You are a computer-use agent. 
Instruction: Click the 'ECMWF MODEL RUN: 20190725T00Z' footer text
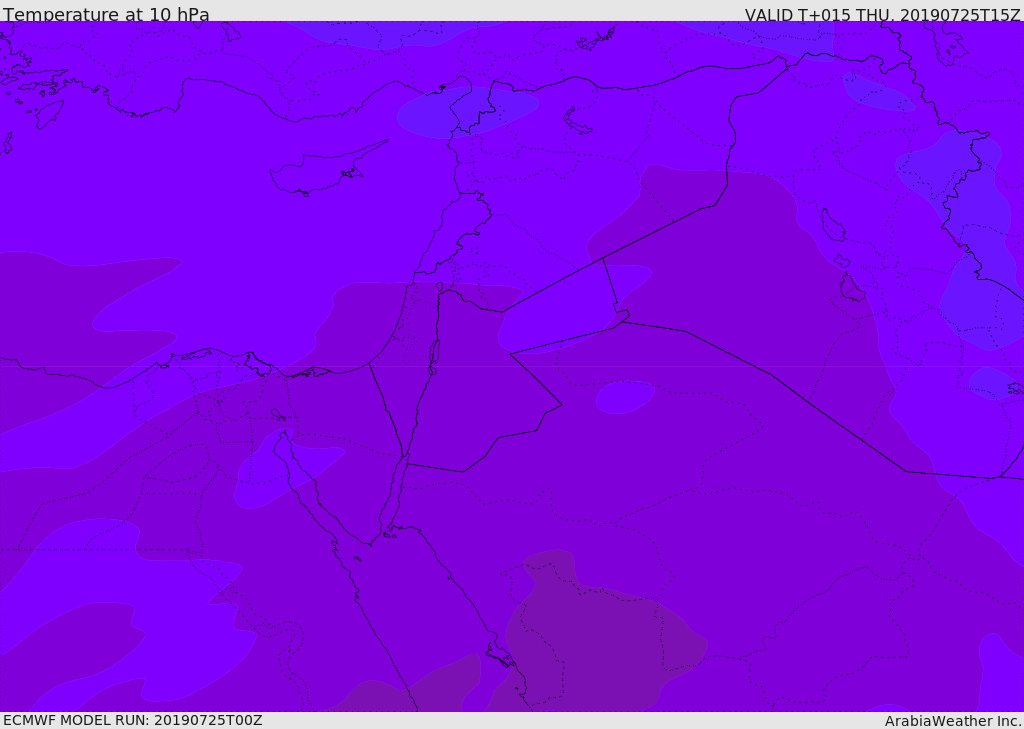[133, 720]
